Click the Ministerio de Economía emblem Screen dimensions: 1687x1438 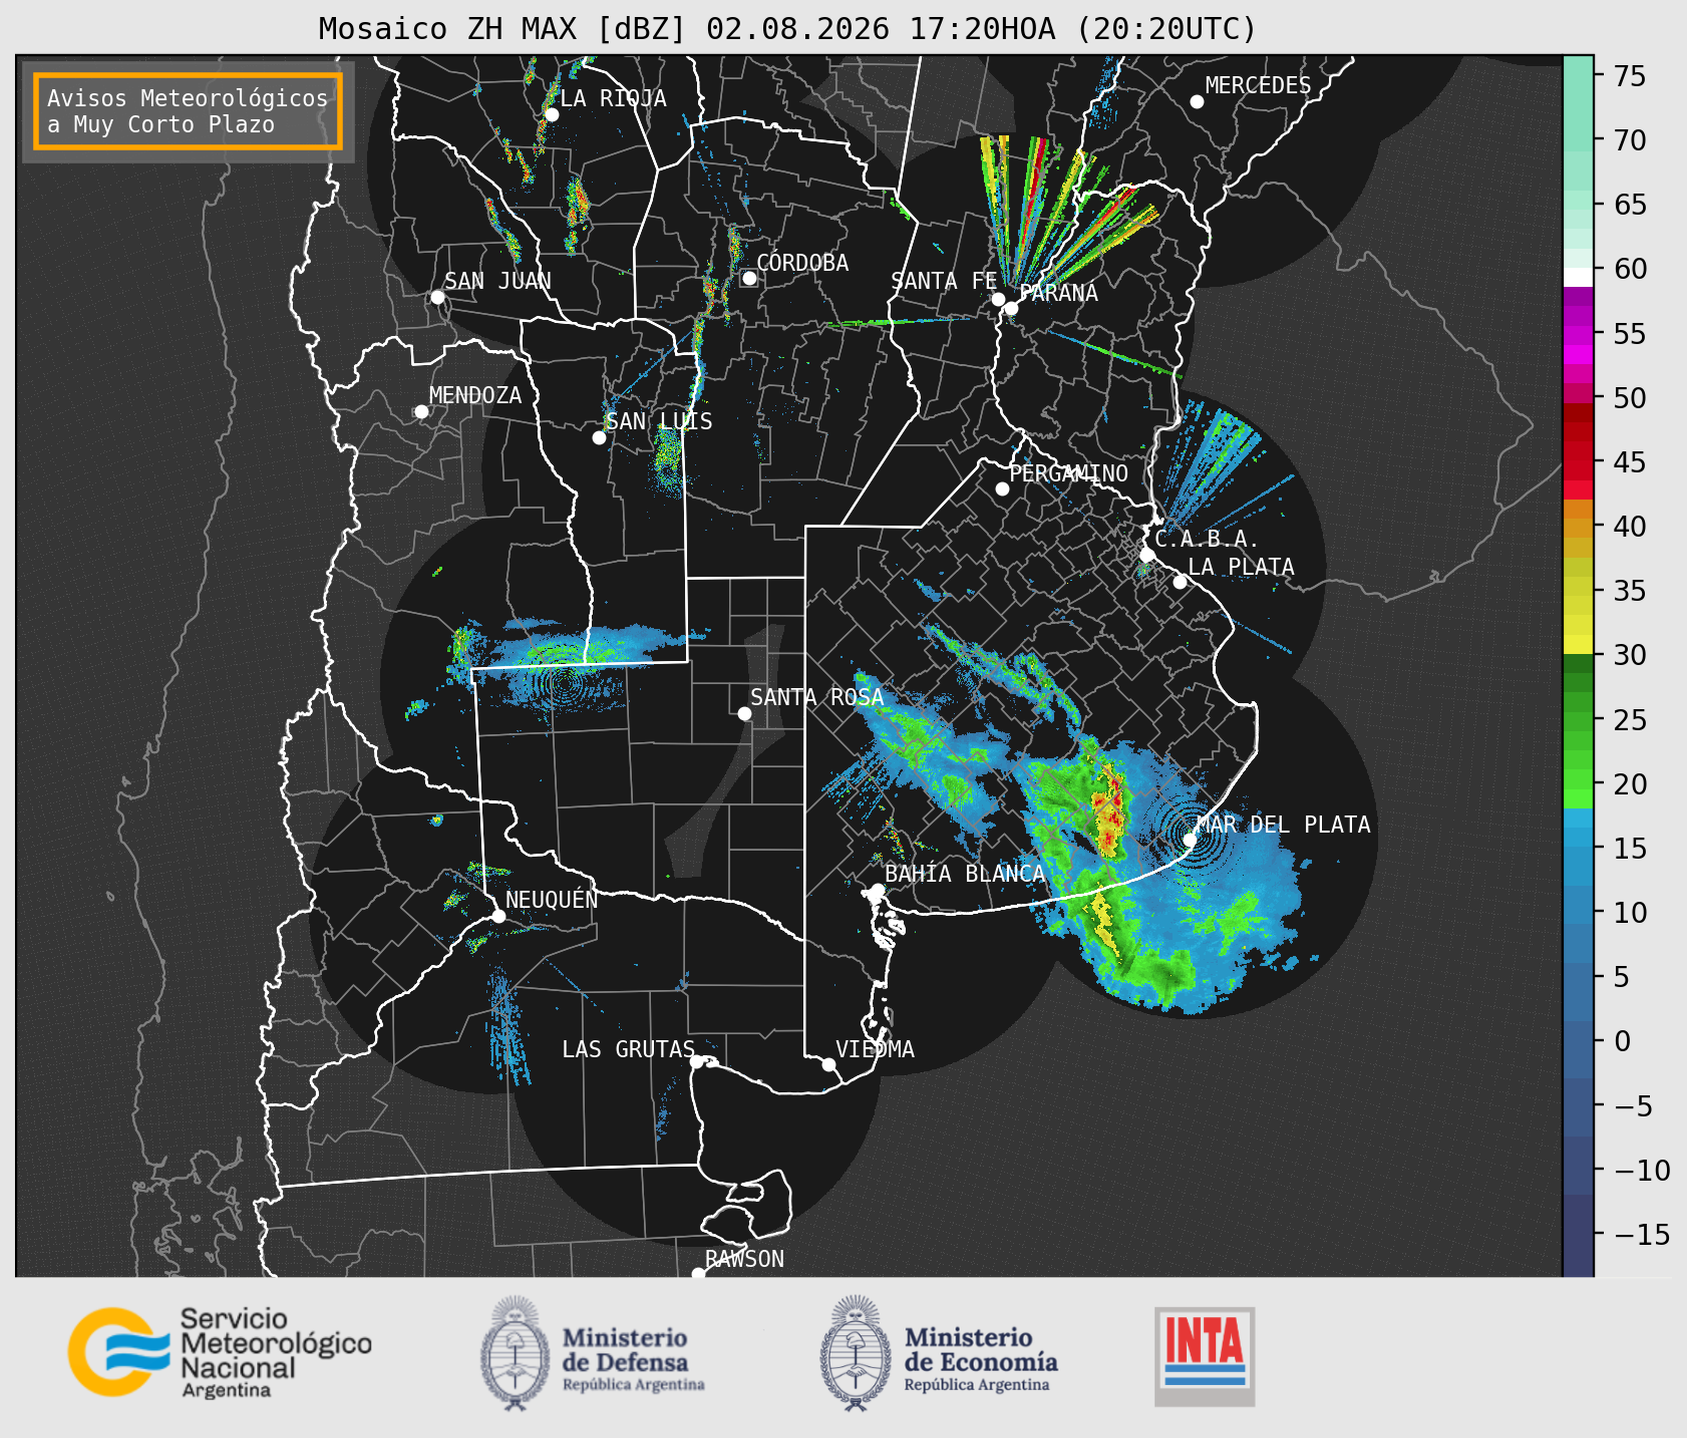pyautogui.click(x=855, y=1353)
